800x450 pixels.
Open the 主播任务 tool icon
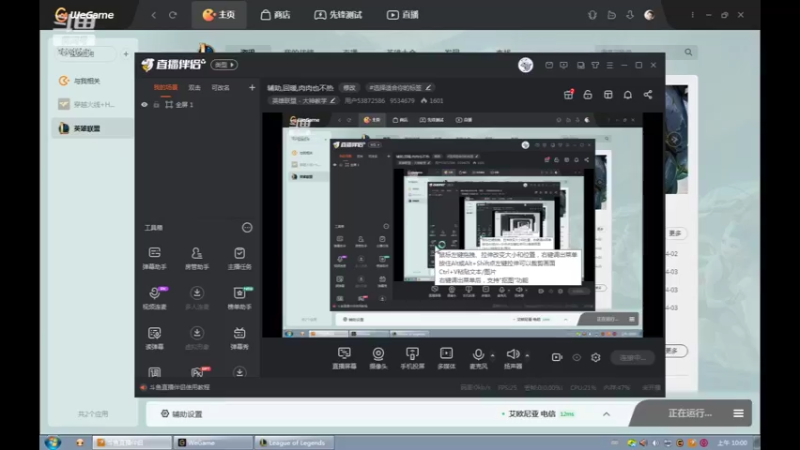(239, 258)
